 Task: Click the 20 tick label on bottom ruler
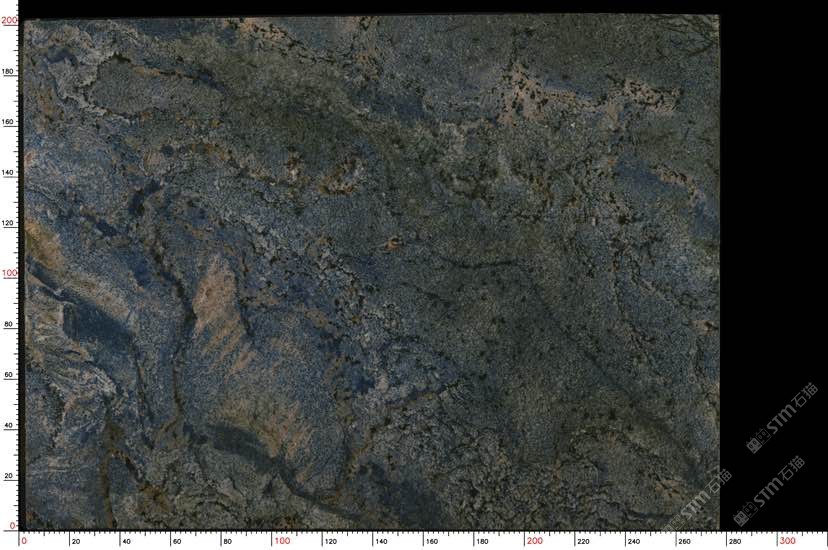coord(75,541)
